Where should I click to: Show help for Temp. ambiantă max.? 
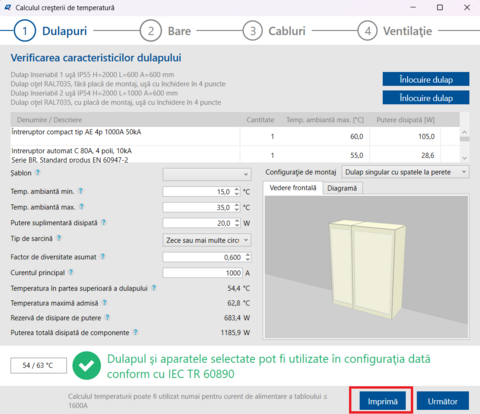pyautogui.click(x=81, y=207)
